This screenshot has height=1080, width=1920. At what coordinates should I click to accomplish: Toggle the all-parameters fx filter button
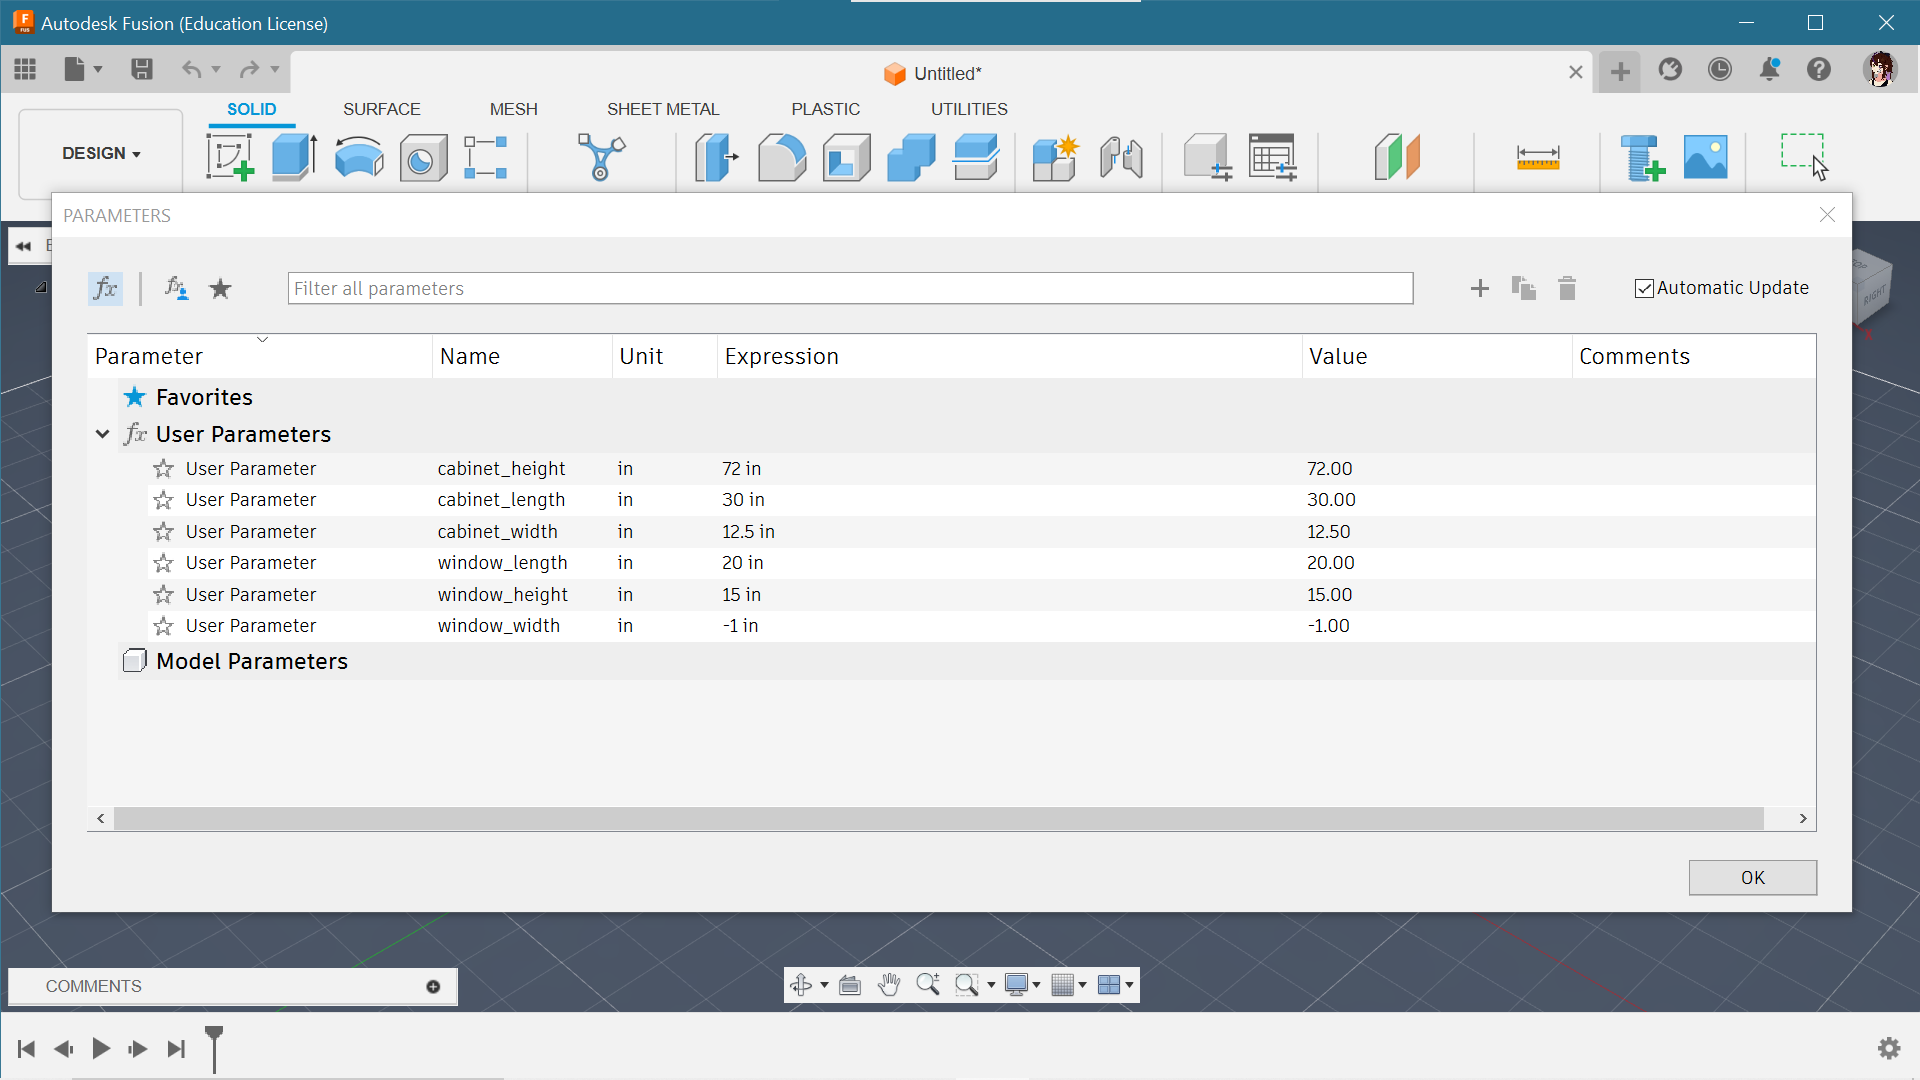pos(105,289)
